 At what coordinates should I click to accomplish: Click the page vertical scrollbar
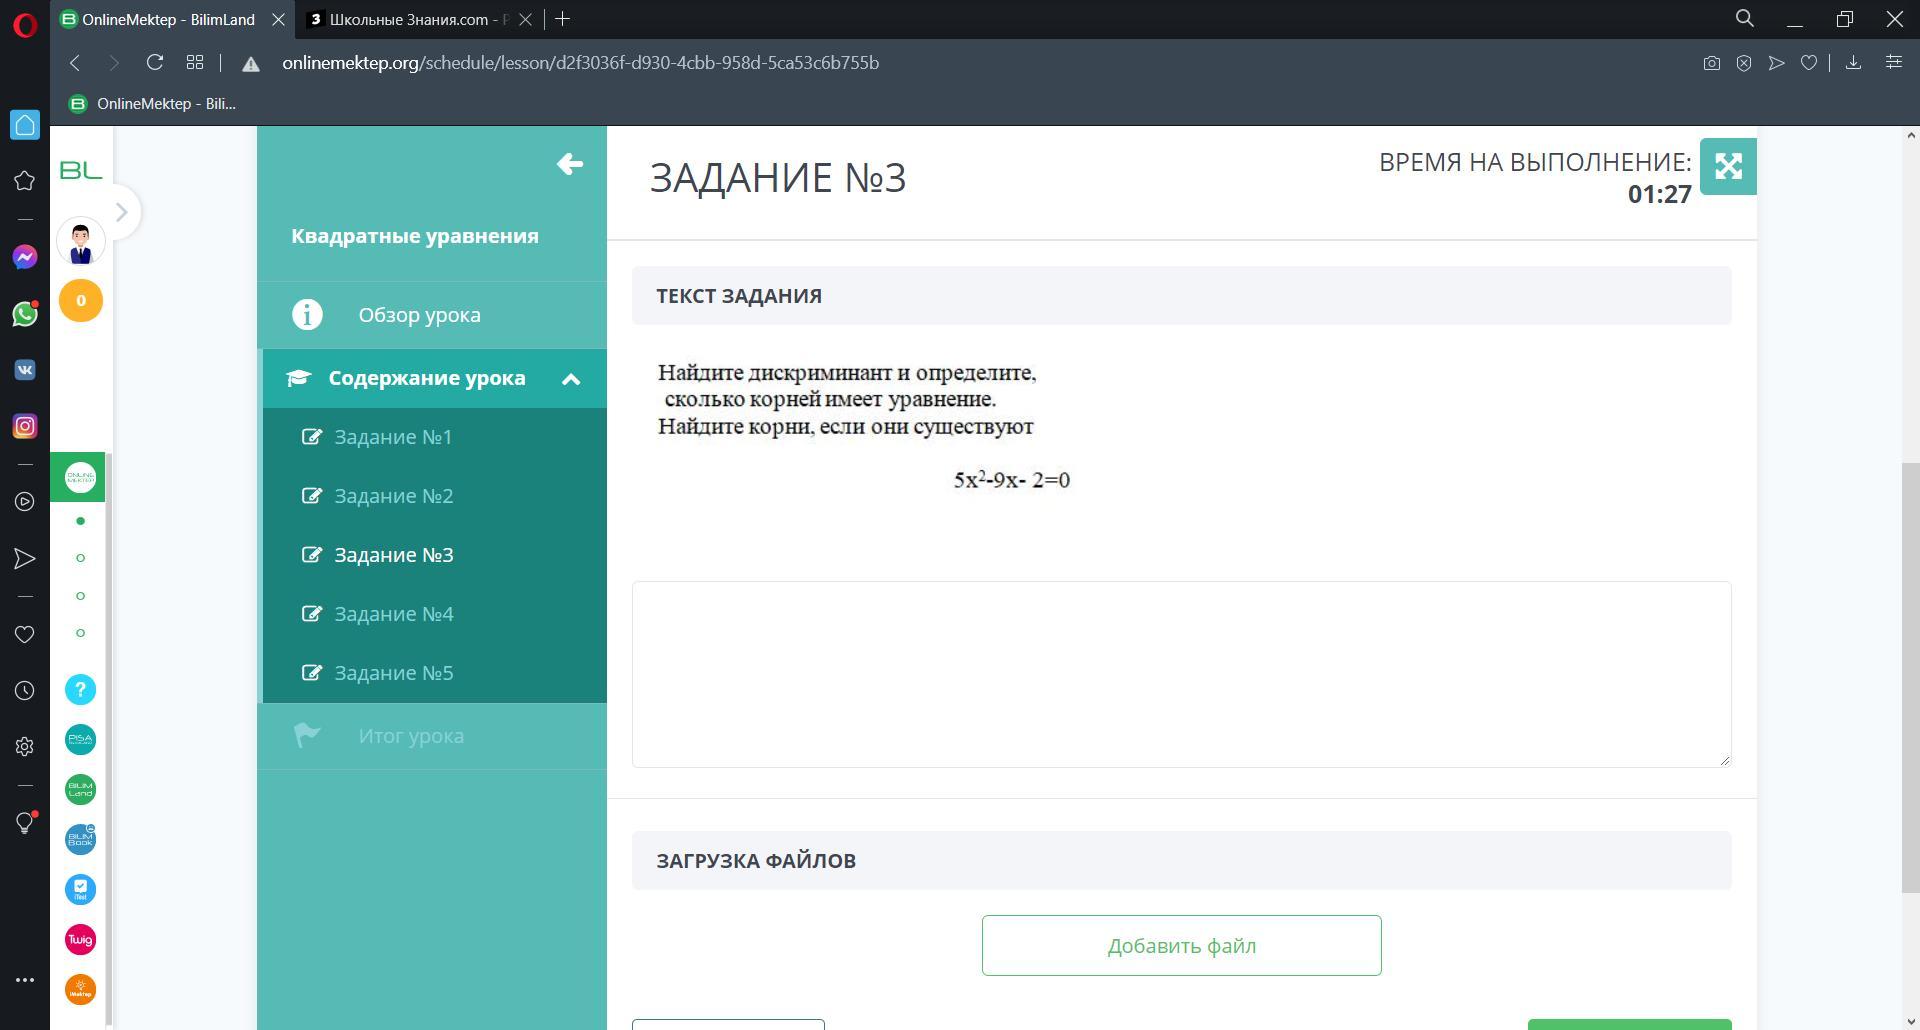point(1909,678)
